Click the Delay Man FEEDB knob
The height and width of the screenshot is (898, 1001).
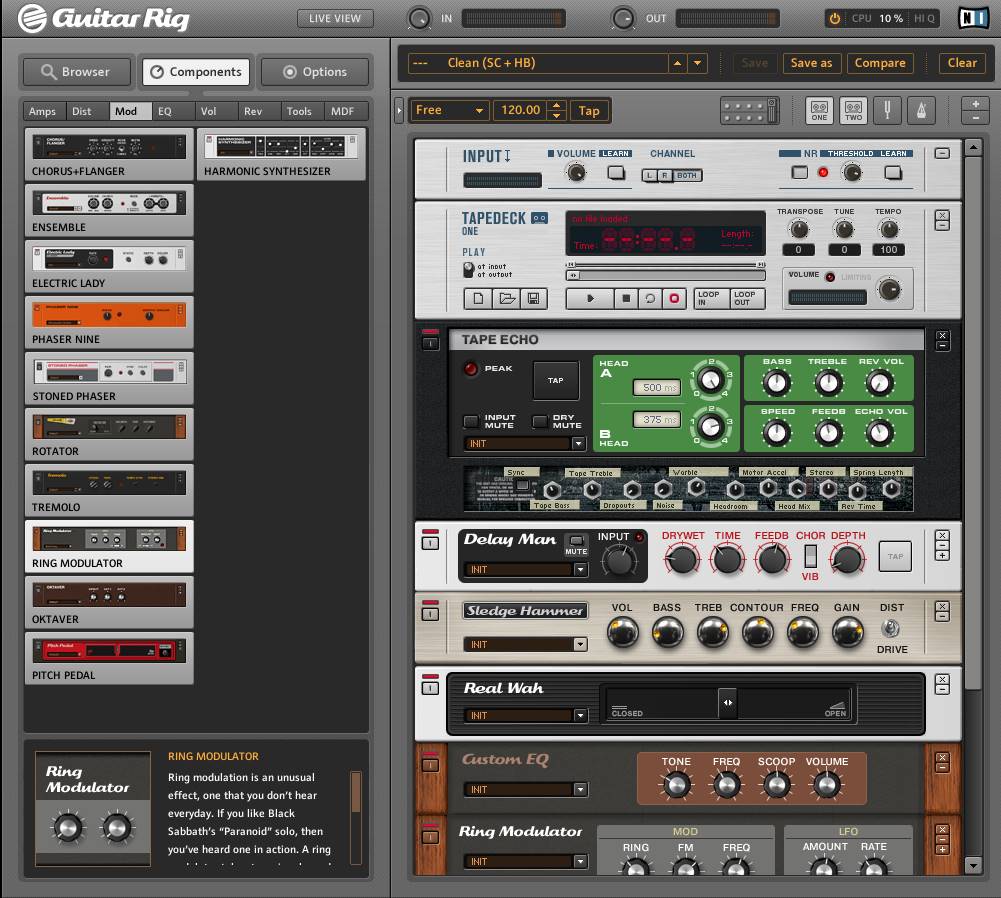click(772, 560)
